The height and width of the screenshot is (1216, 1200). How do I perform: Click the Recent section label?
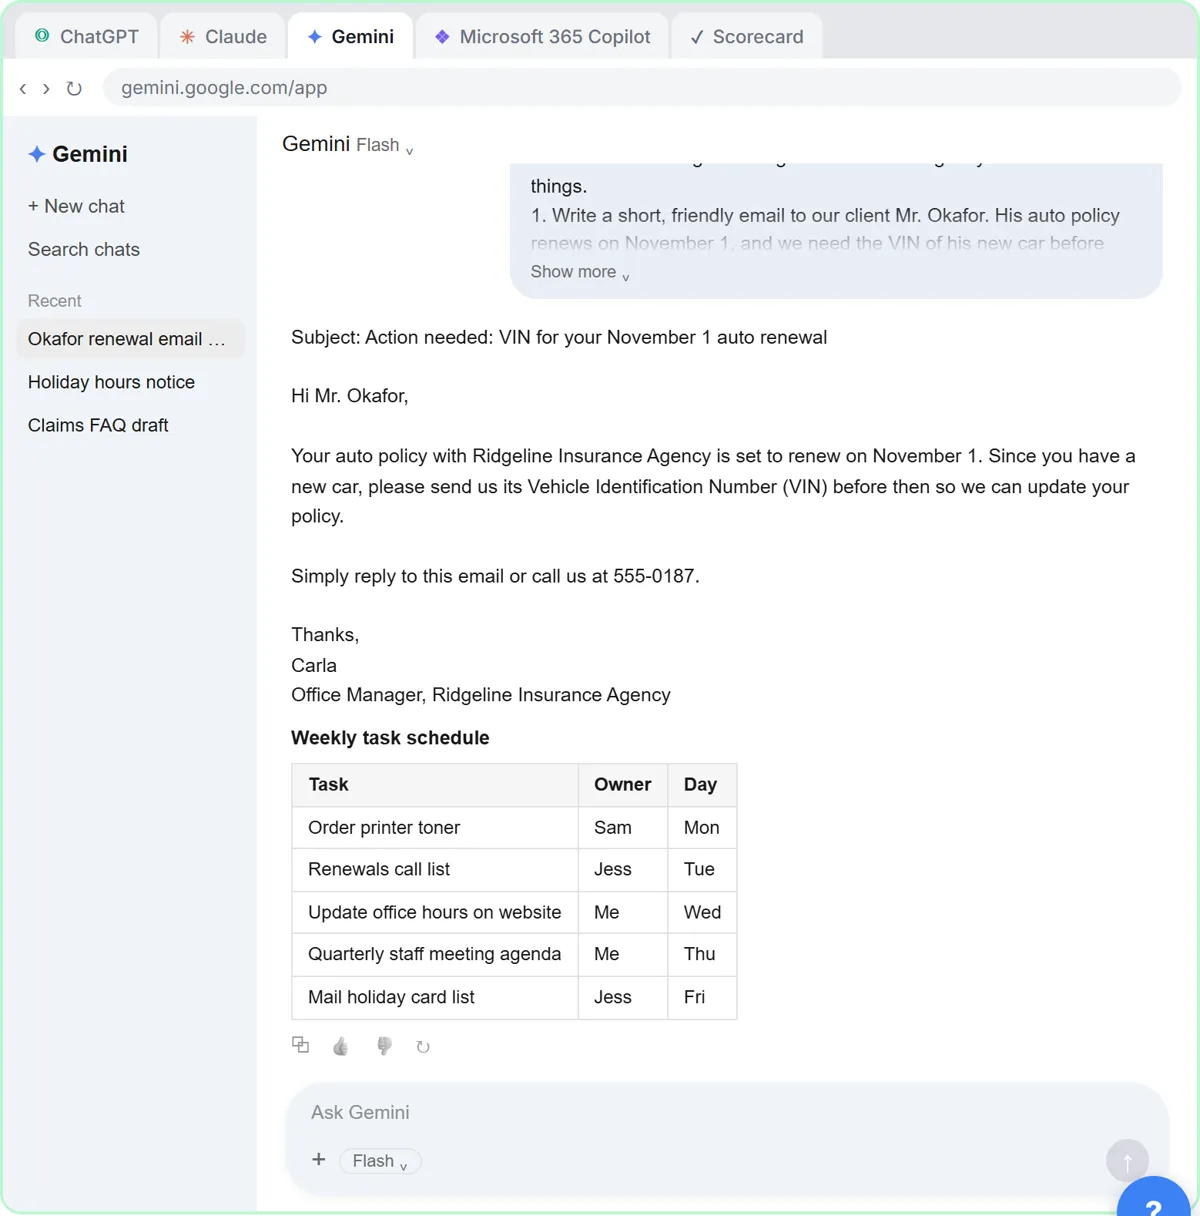point(55,301)
